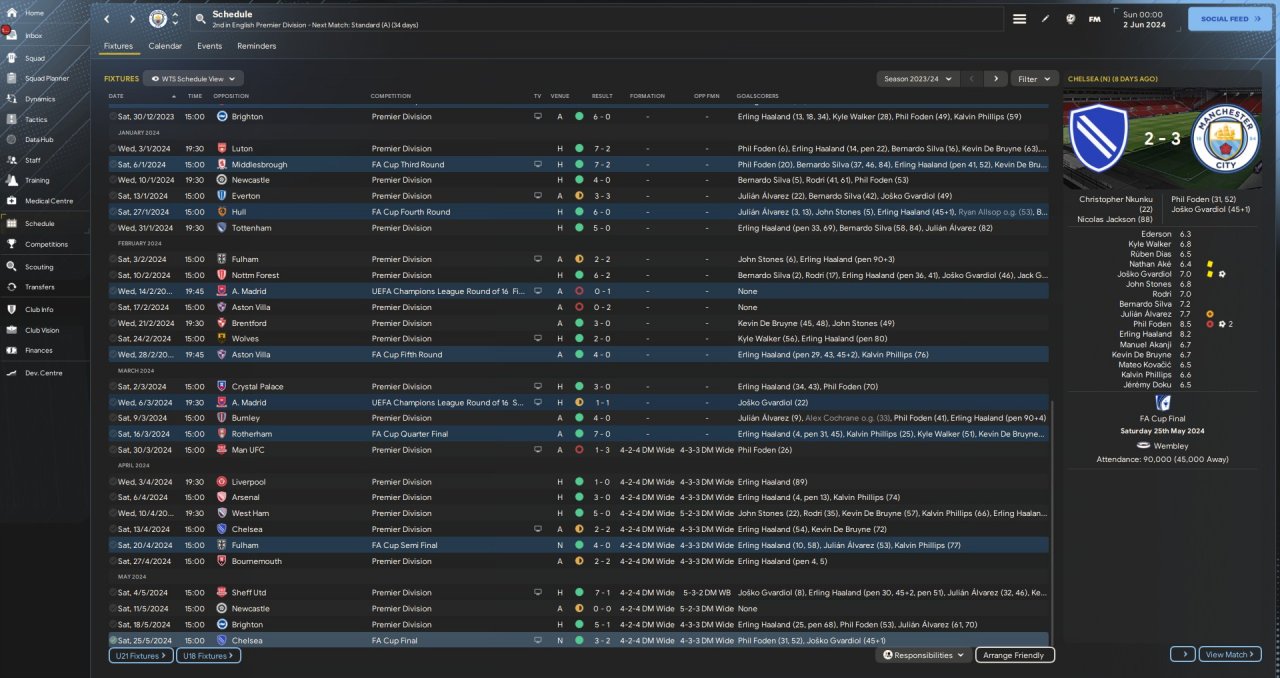Select the radio button for Chelsea FA Cup Final
Screen dimensions: 1280x678
pos(113,640)
